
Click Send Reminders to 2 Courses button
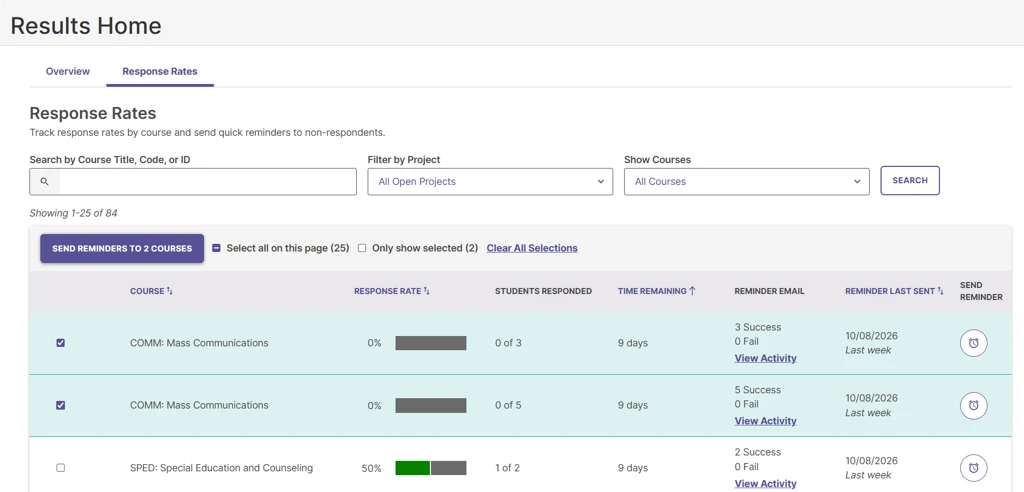click(122, 249)
